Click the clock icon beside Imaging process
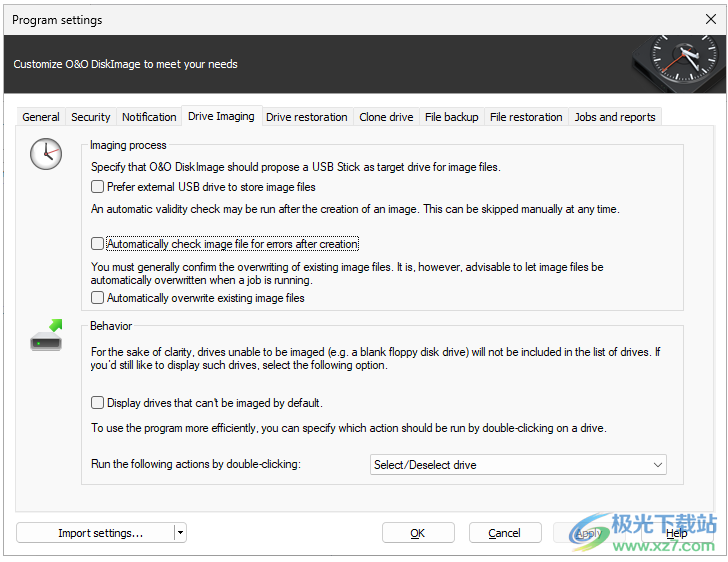The height and width of the screenshot is (562, 728). point(46,154)
